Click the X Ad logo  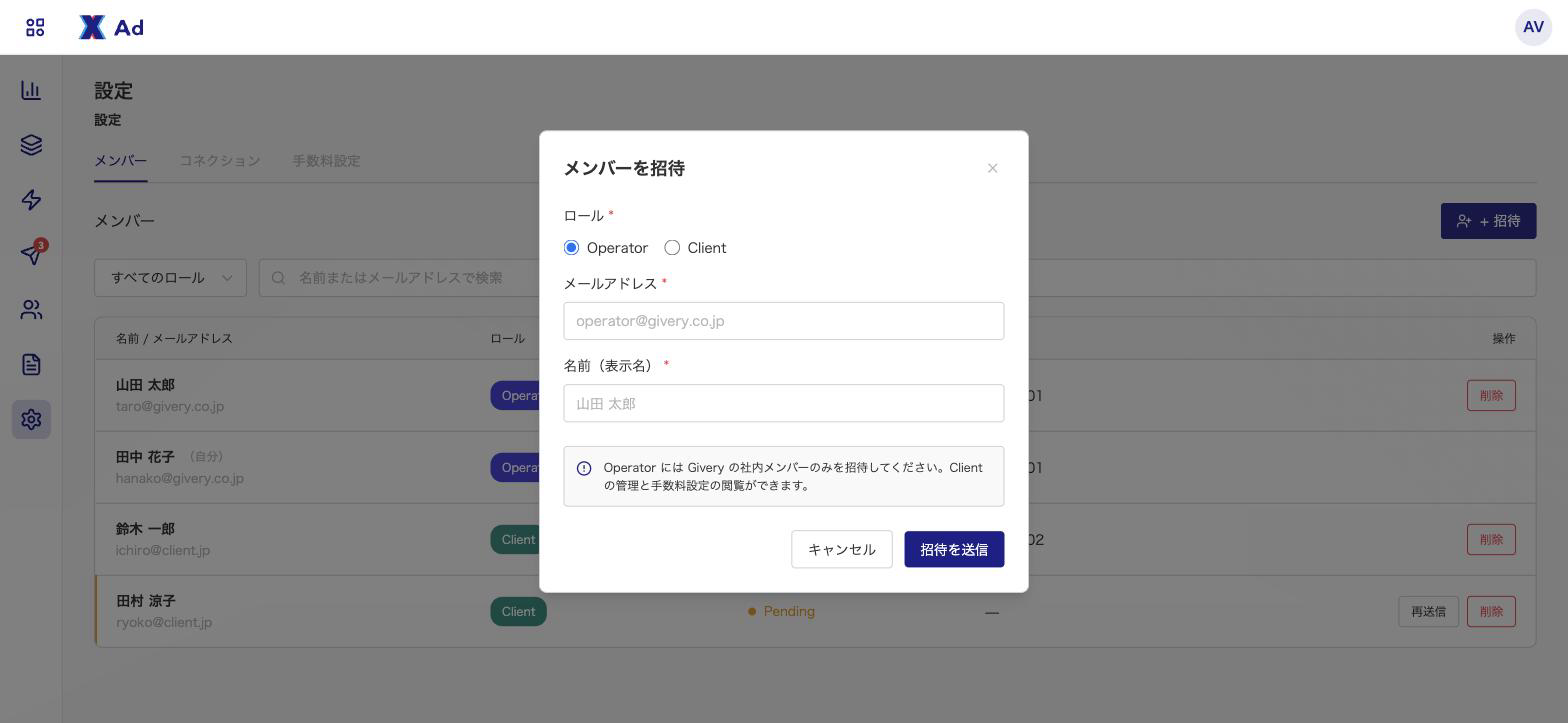coord(111,27)
